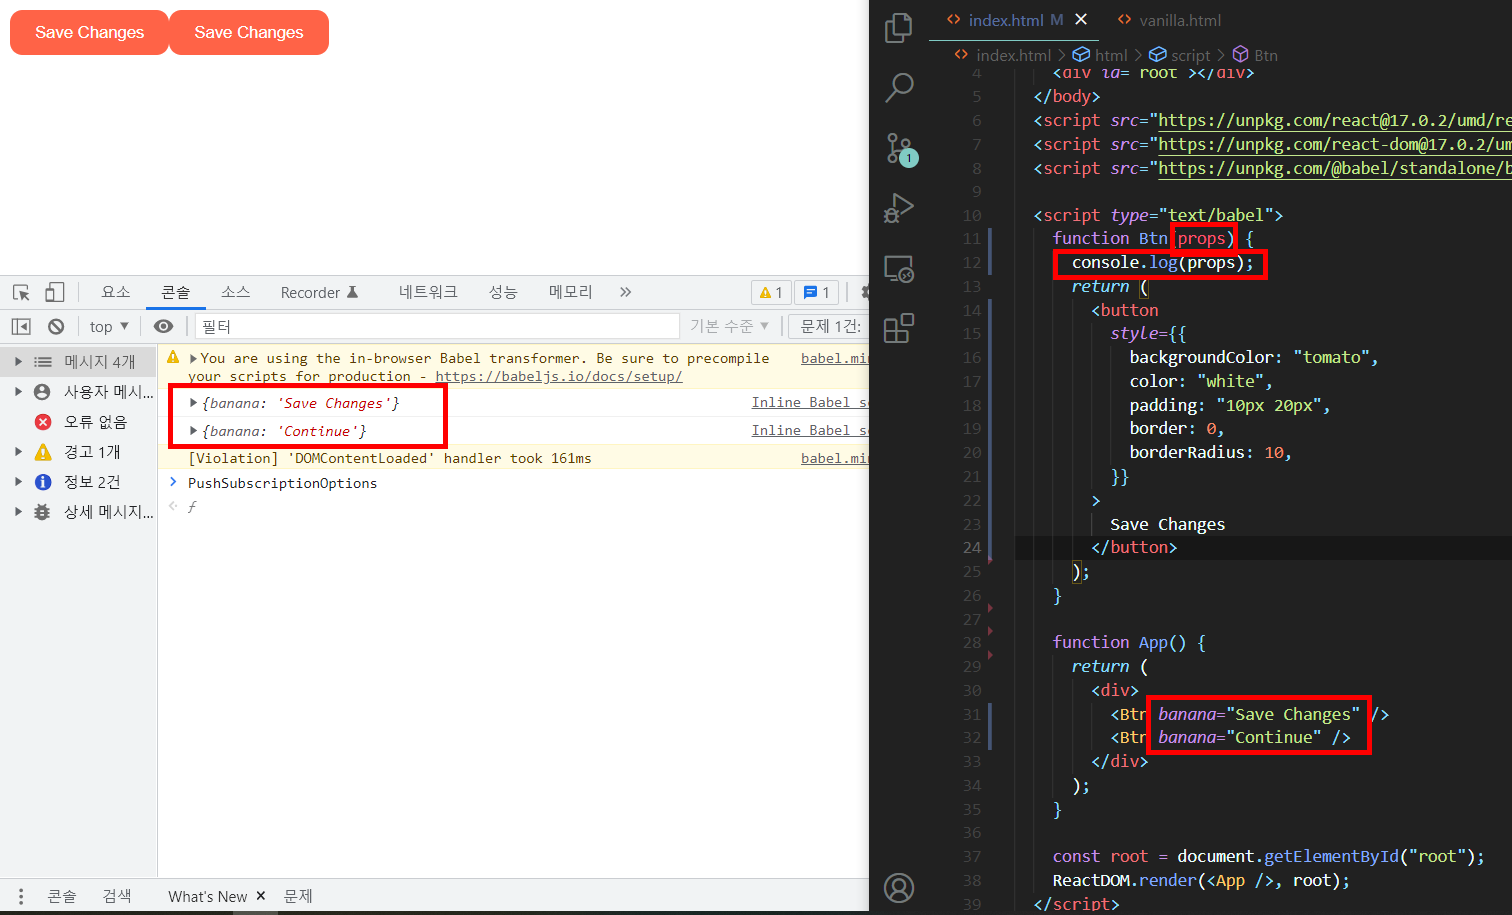Open drawer 문제 issues tab

(298, 896)
